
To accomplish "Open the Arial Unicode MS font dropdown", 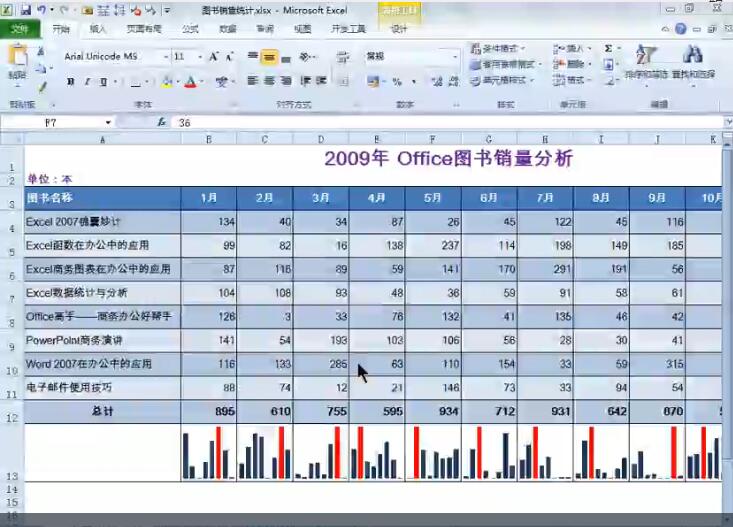I will 166,57.
